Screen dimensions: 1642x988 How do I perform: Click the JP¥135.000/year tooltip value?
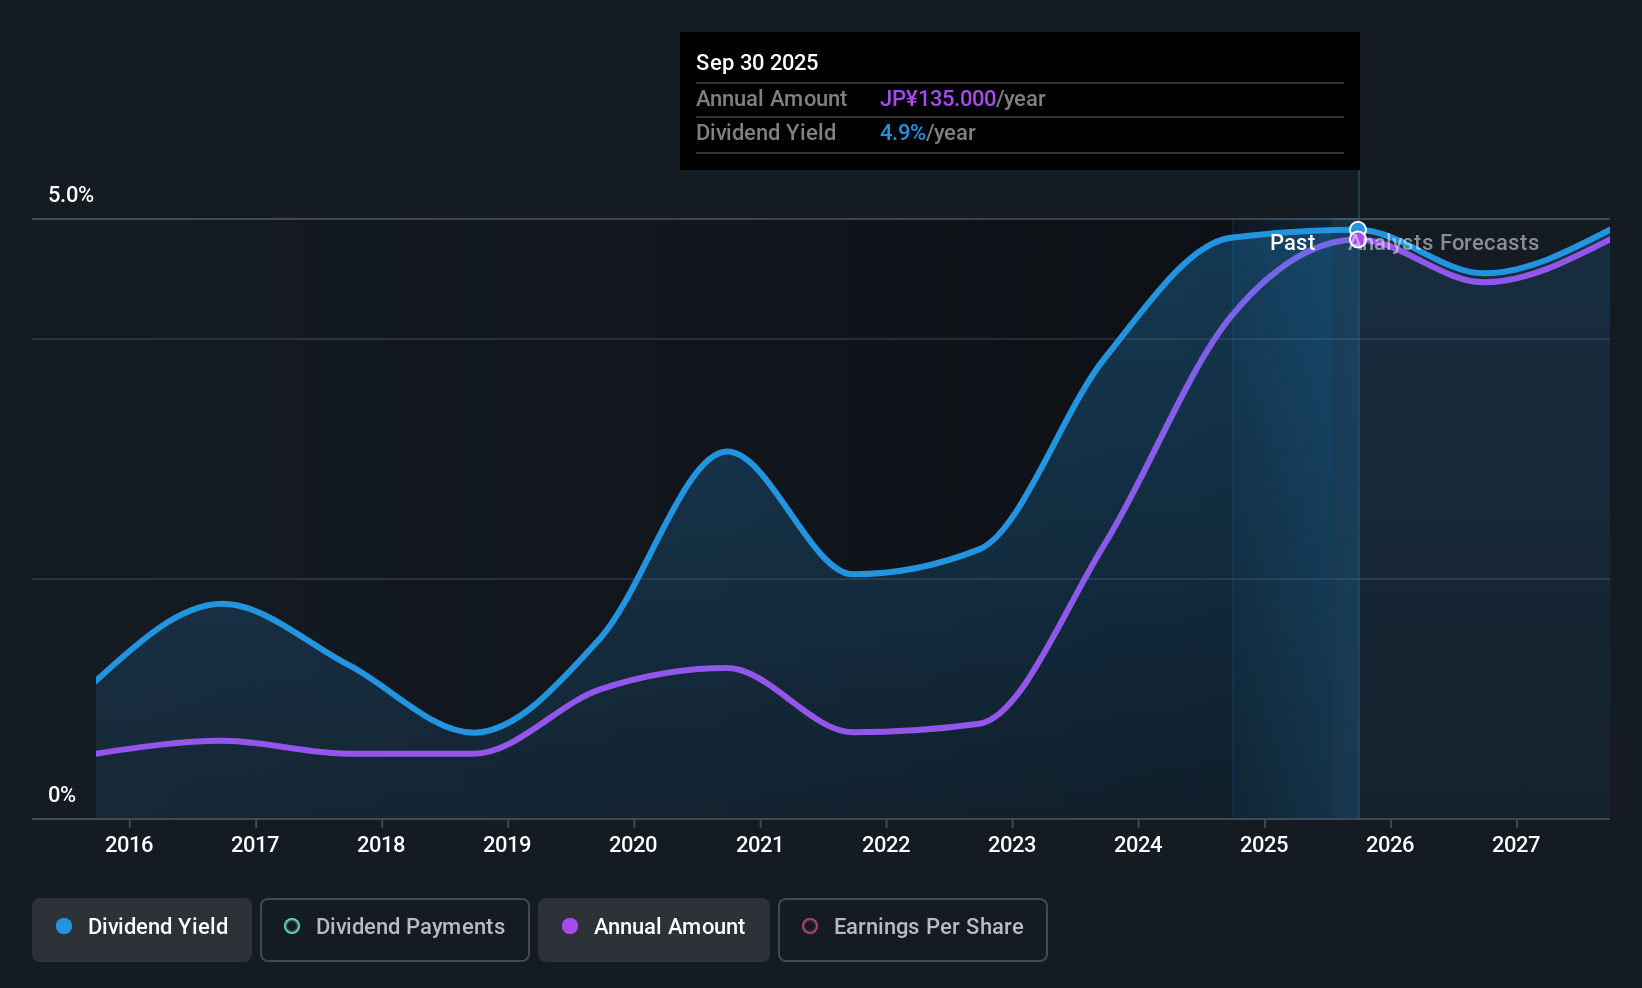pyautogui.click(x=962, y=99)
